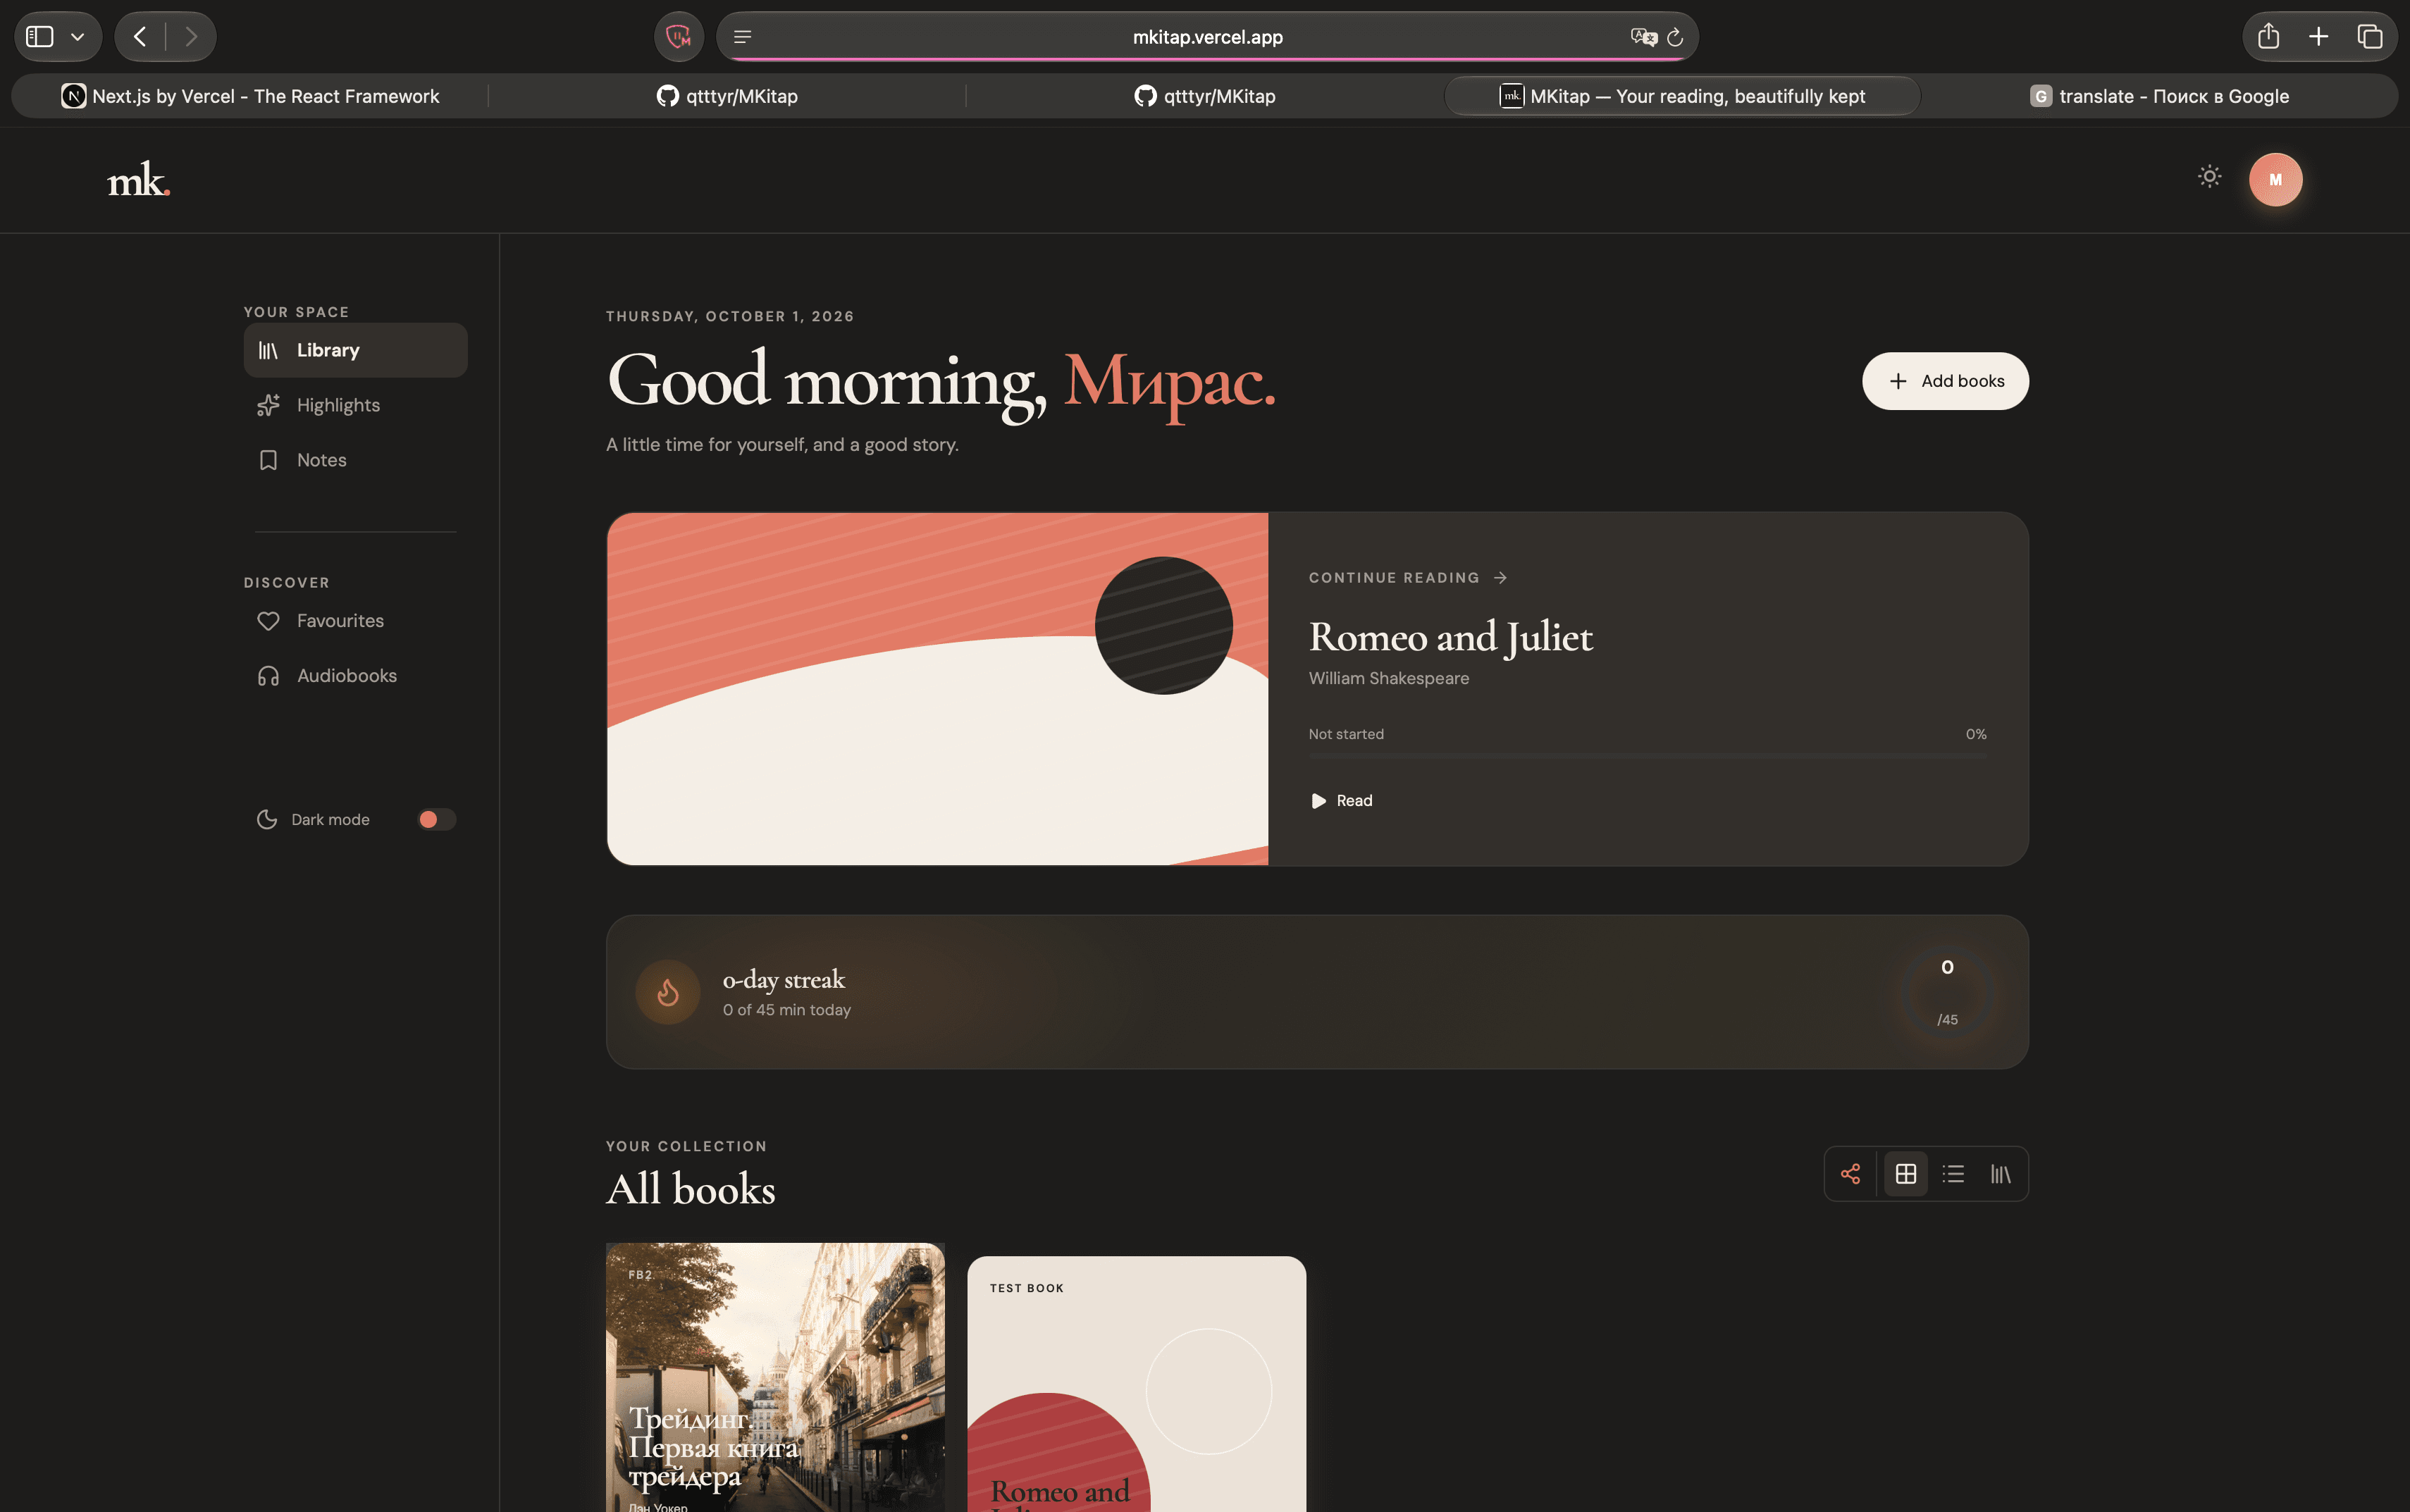This screenshot has height=1512, width=2410.
Task: Click the streak flame icon
Action: (x=667, y=992)
